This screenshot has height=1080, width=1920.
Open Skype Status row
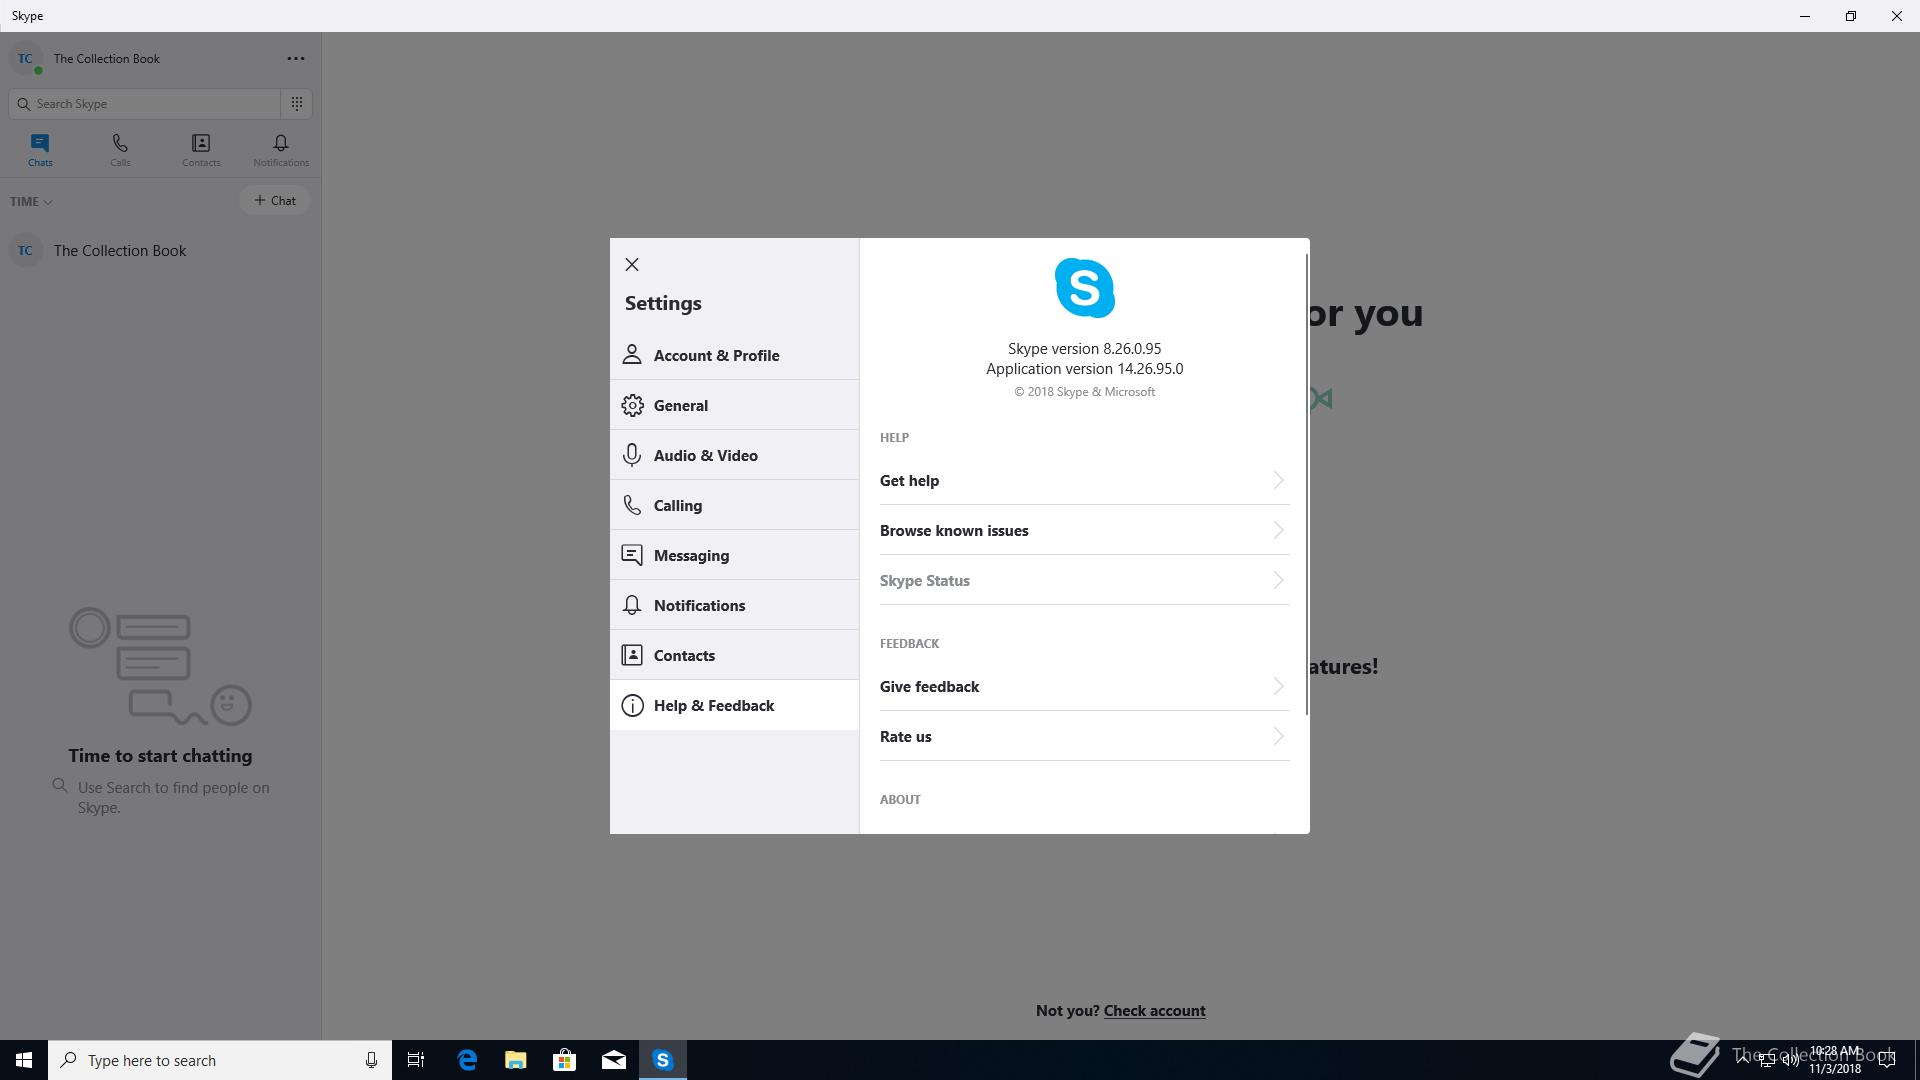(x=1084, y=580)
